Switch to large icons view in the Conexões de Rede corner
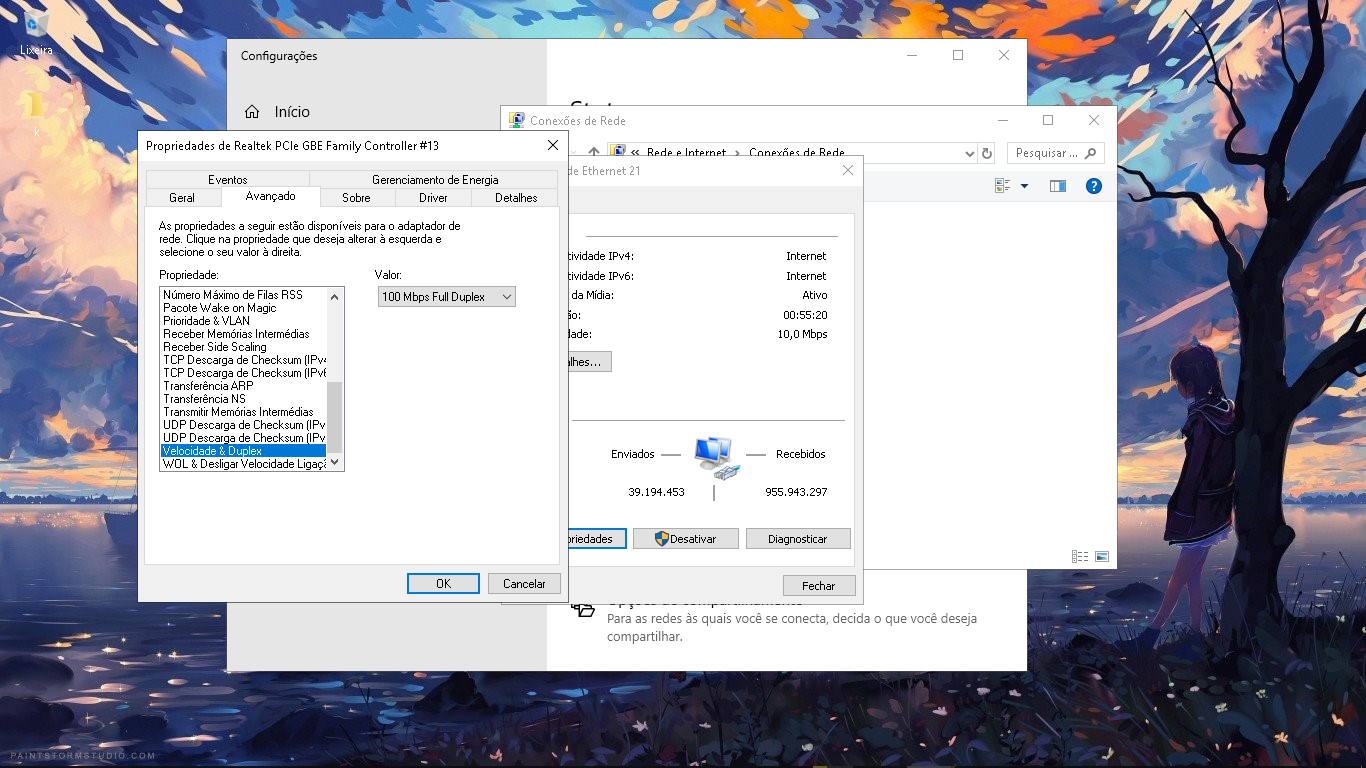The width and height of the screenshot is (1366, 768). (x=1102, y=556)
